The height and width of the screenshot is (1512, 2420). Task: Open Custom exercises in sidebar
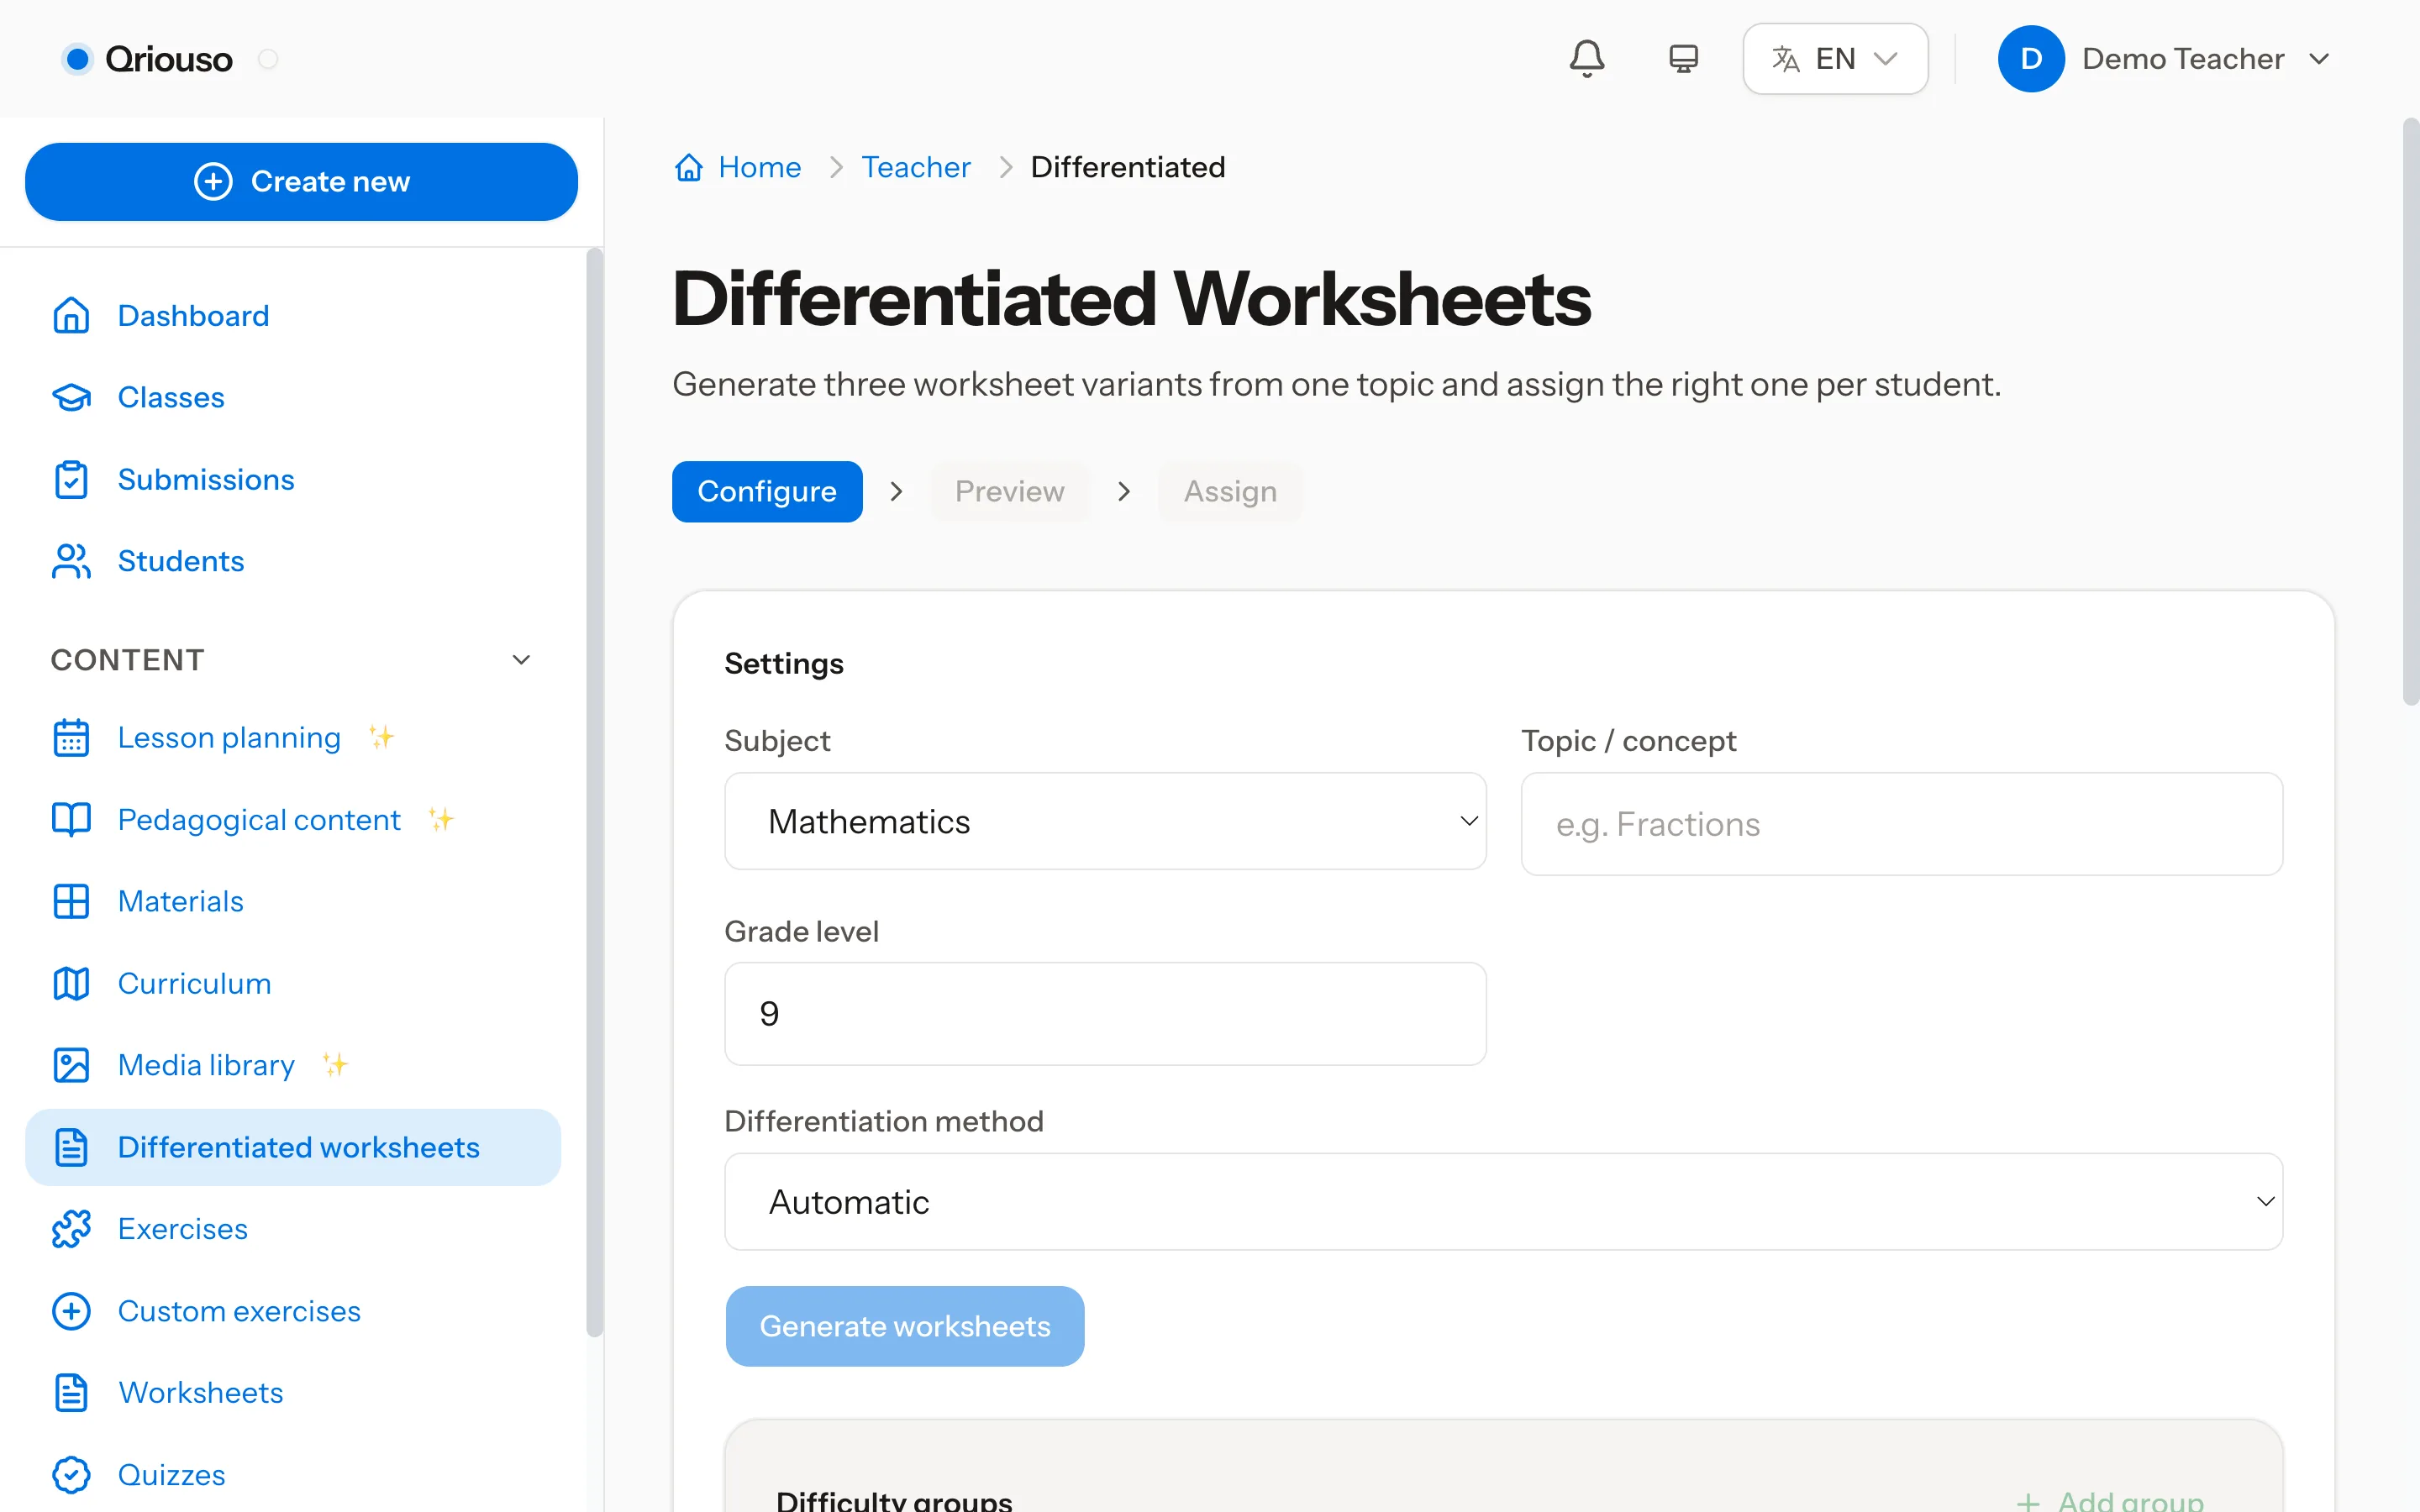click(239, 1311)
